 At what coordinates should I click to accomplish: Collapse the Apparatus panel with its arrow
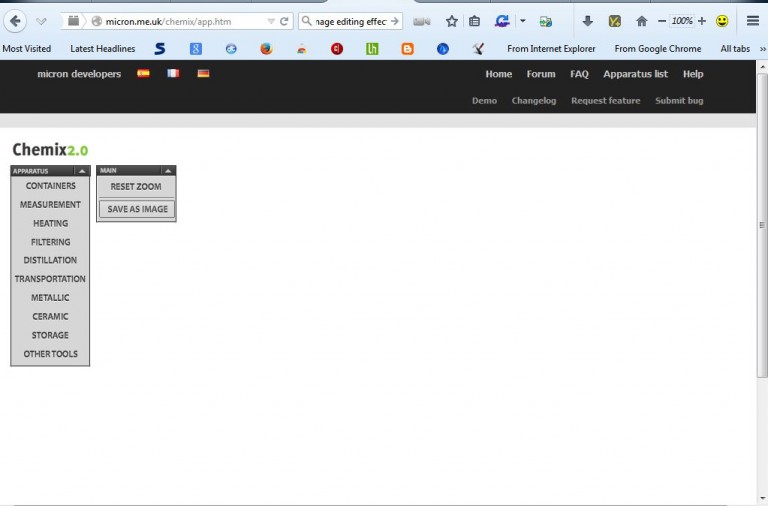pyautogui.click(x=82, y=171)
